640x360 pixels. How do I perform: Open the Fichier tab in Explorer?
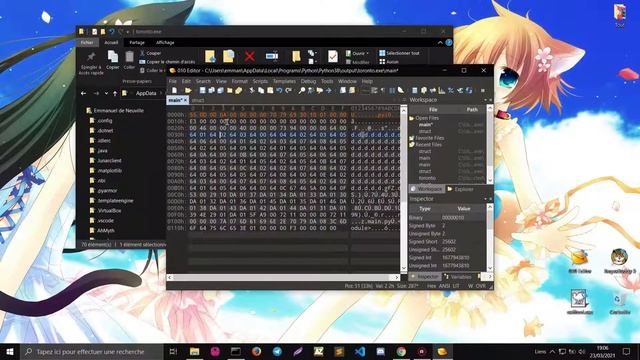(87, 42)
